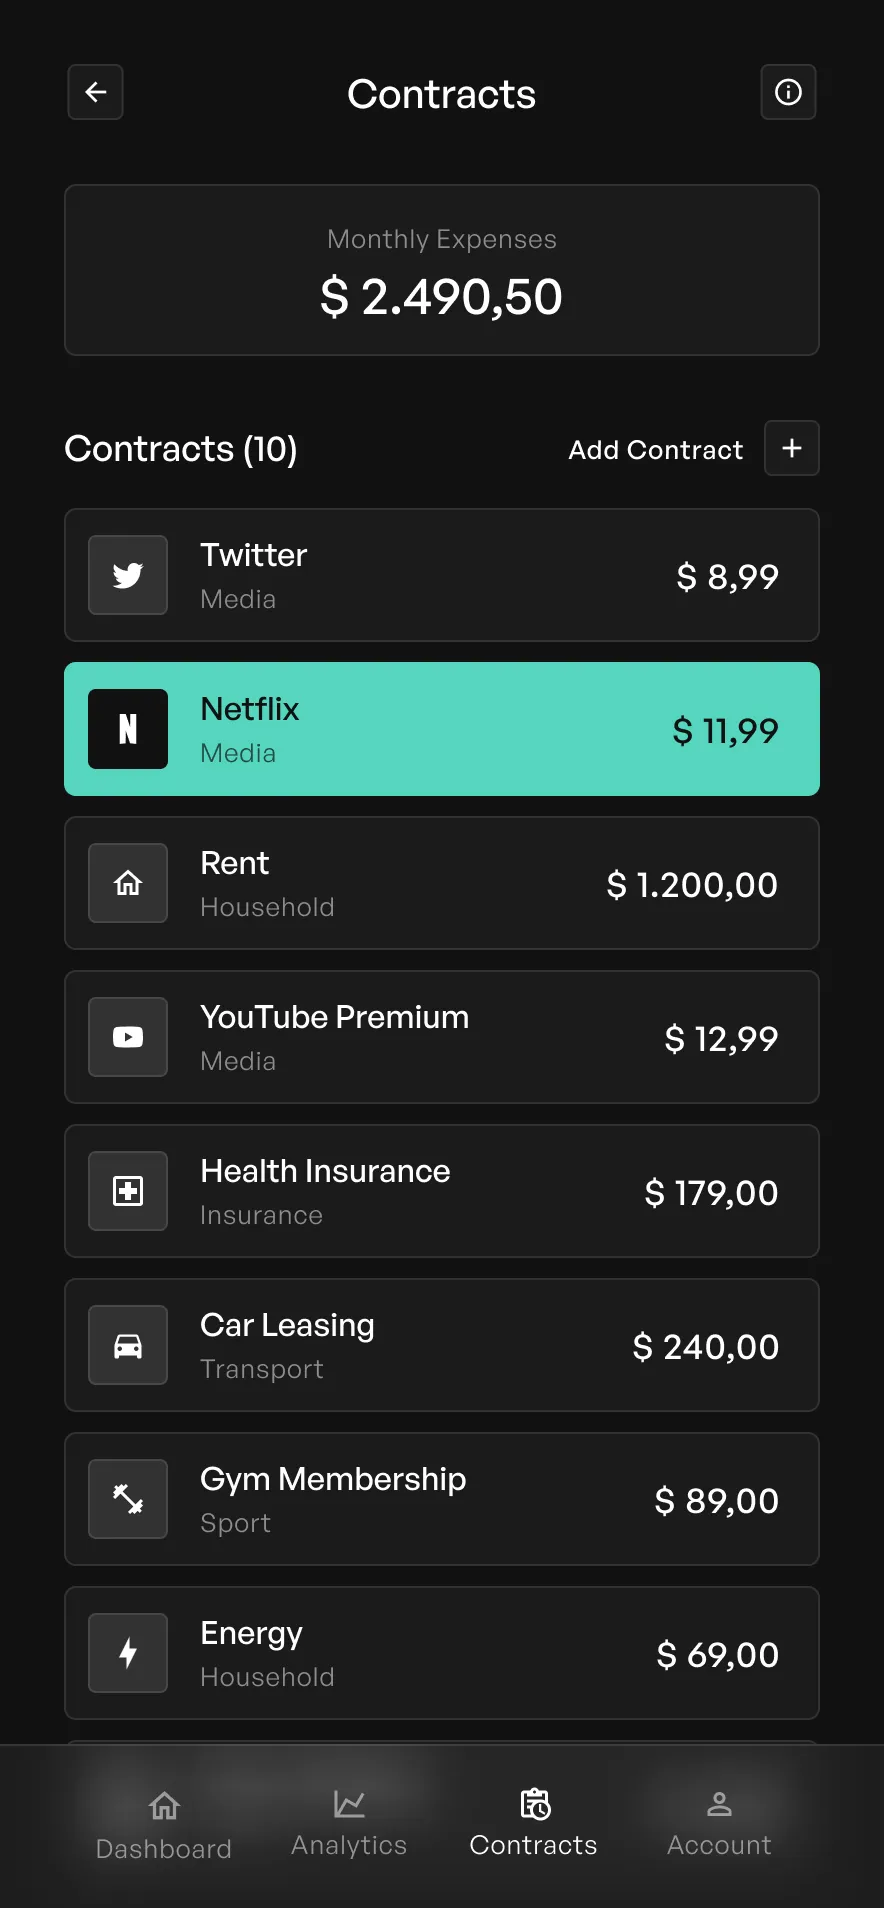This screenshot has height=1908, width=884.
Task: Tap the house icon for Rent
Action: click(x=128, y=883)
